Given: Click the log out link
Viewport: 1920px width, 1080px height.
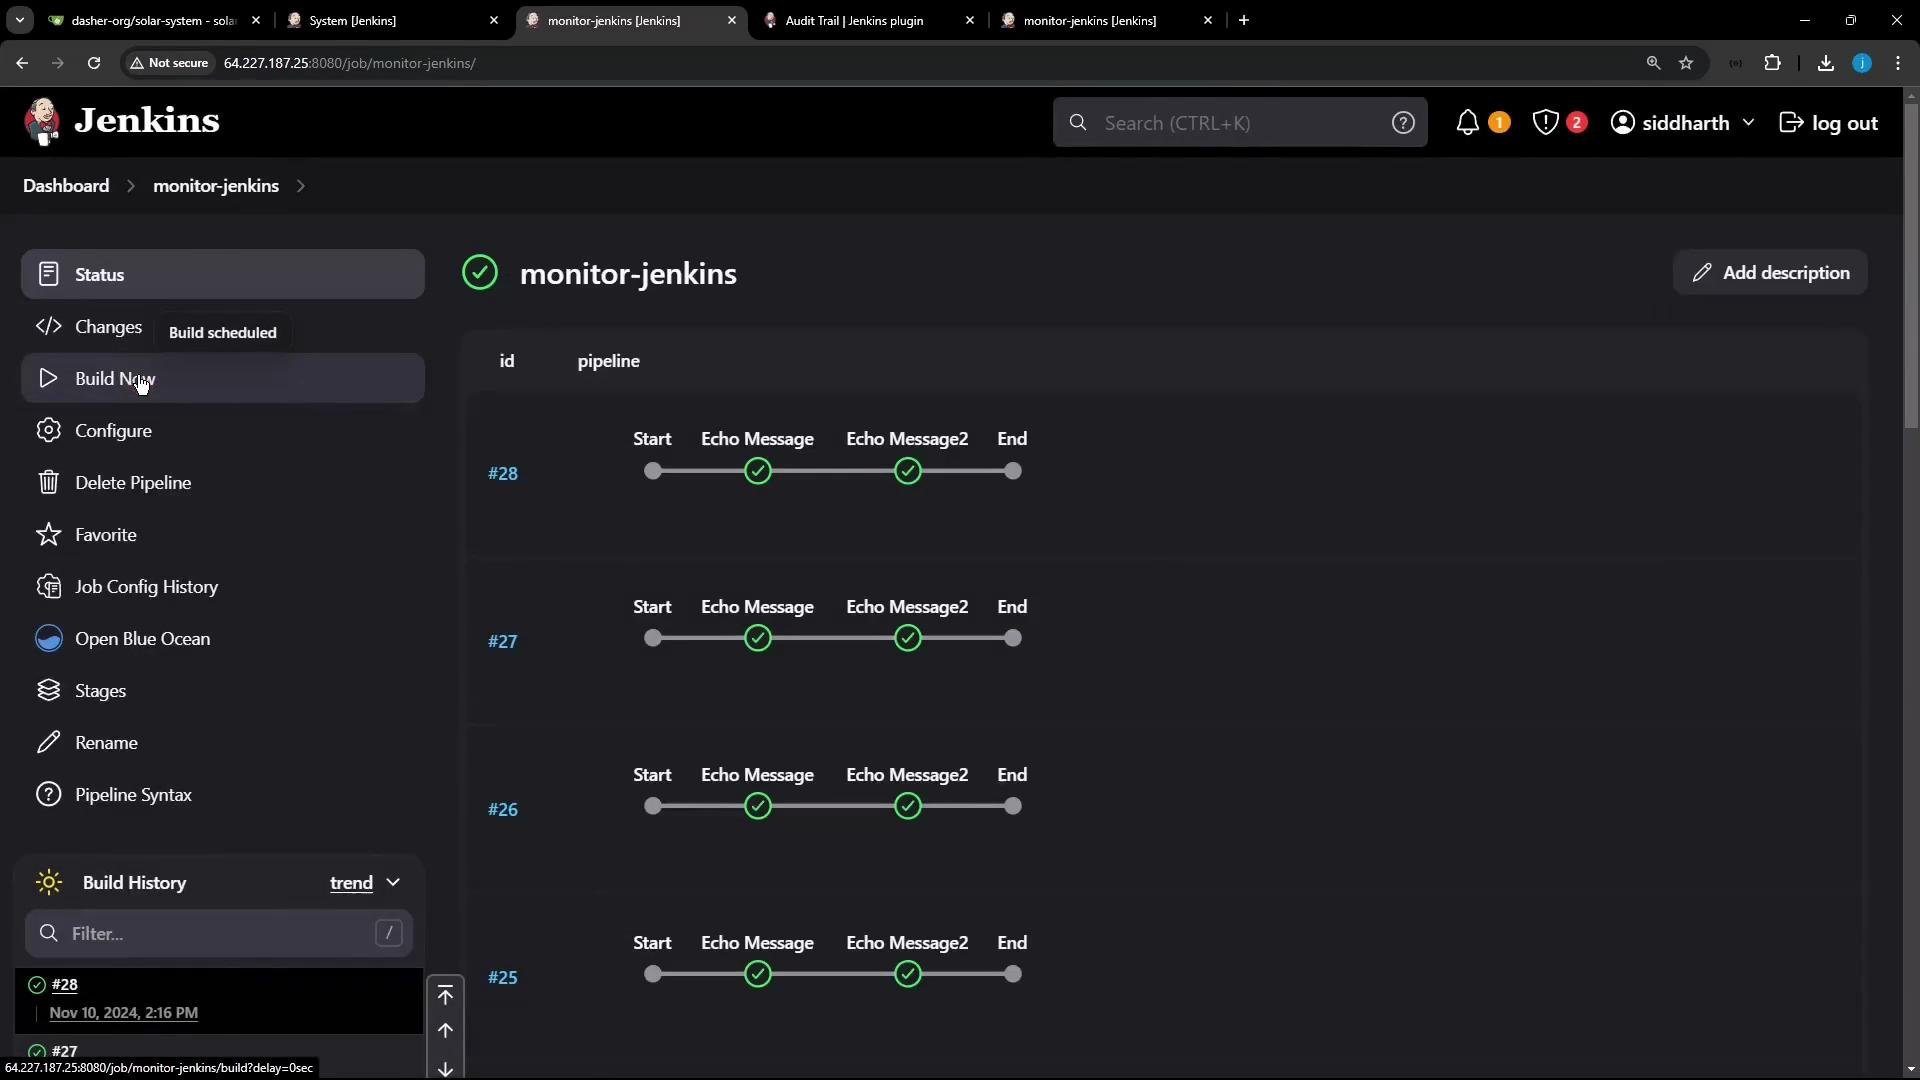Looking at the screenshot, I should [x=1829, y=123].
